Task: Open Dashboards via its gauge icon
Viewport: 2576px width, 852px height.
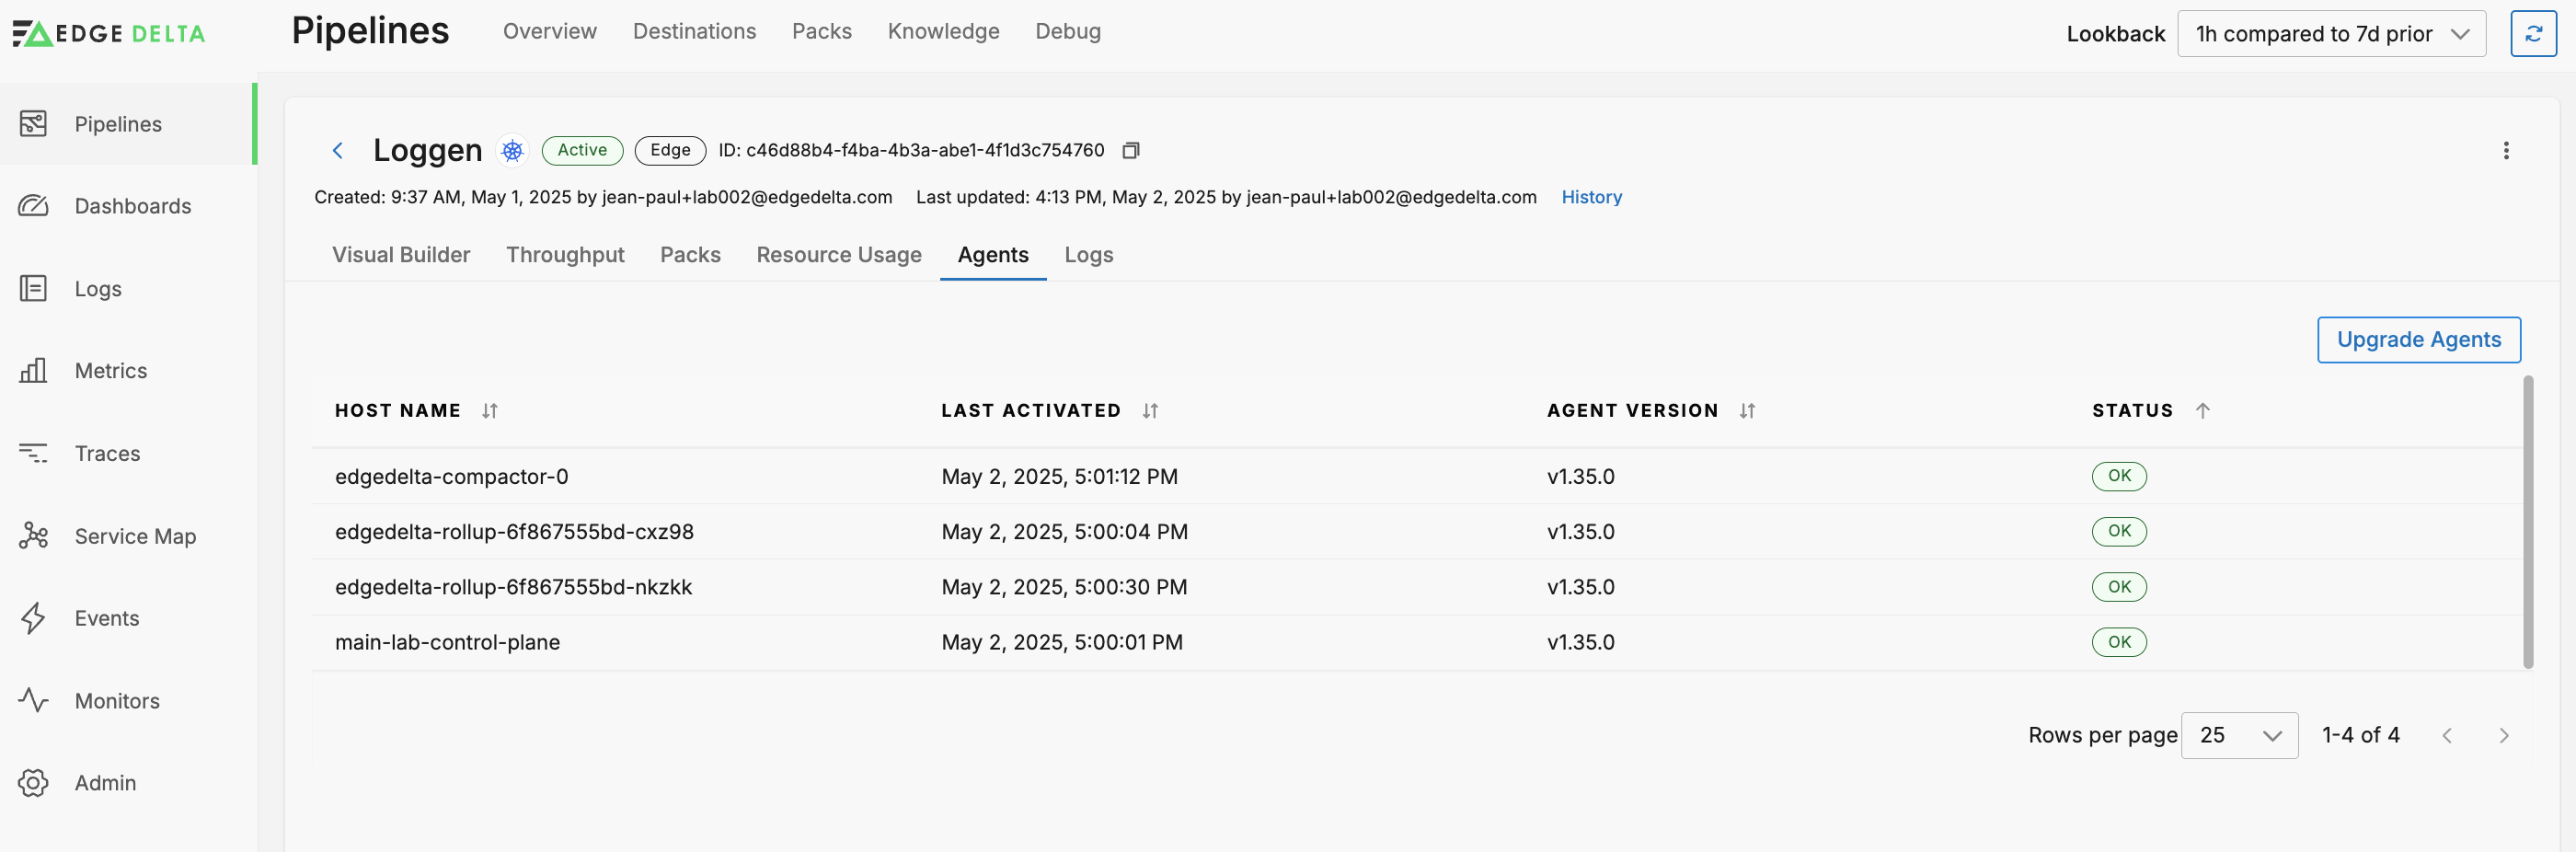Action: [x=33, y=206]
